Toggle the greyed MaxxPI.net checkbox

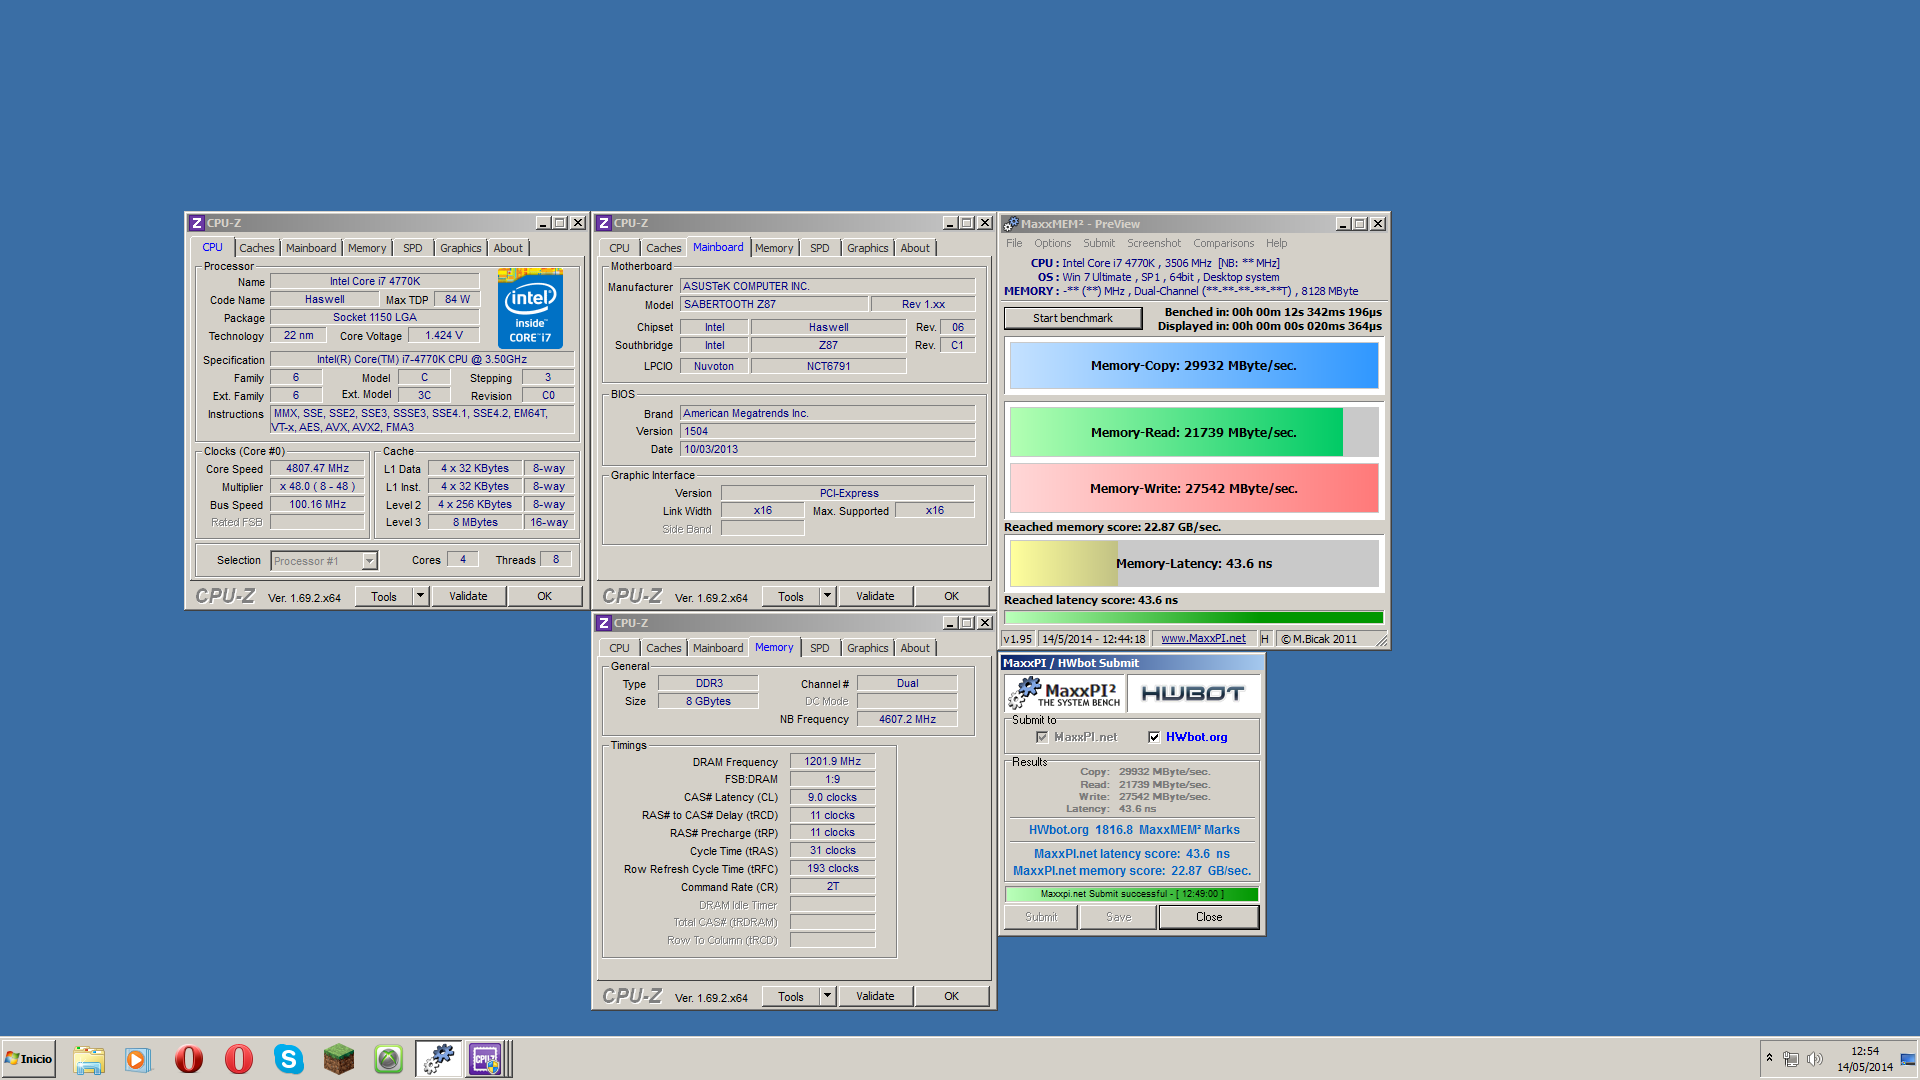point(1042,737)
